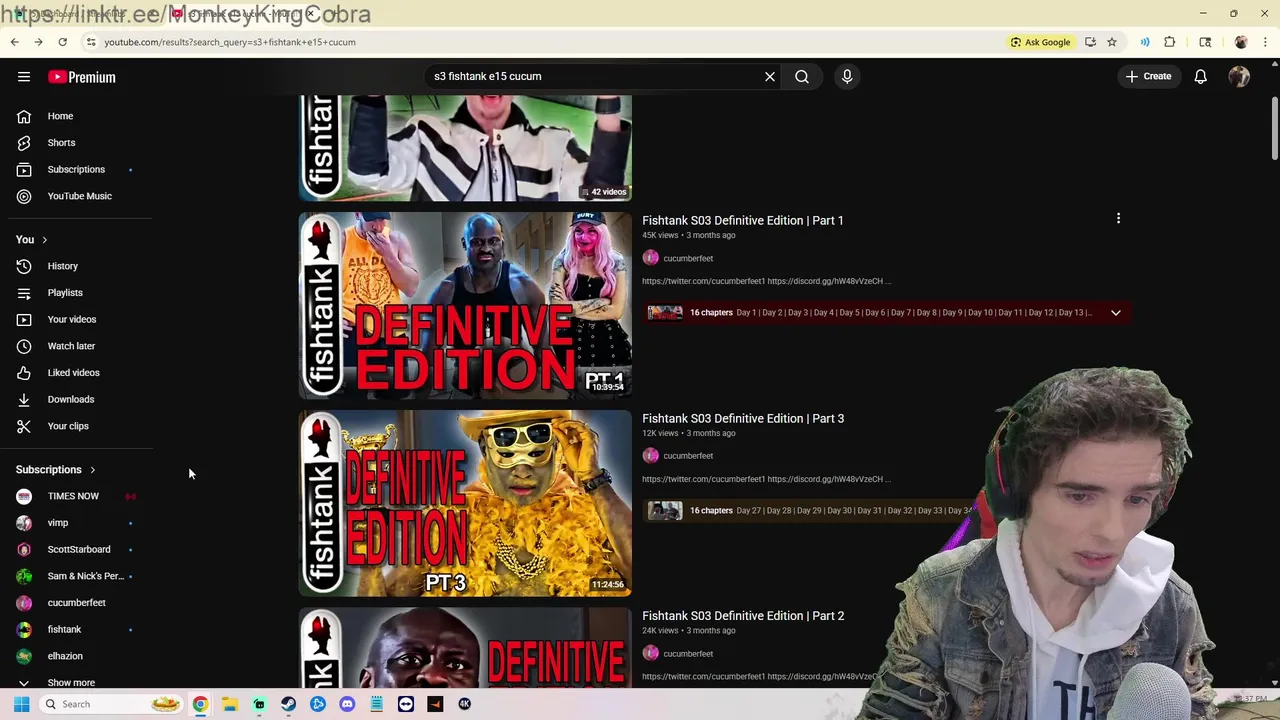Image resolution: width=1280 pixels, height=720 pixels.
Task: Open YouTube Music in the sidebar
Action: point(80,196)
